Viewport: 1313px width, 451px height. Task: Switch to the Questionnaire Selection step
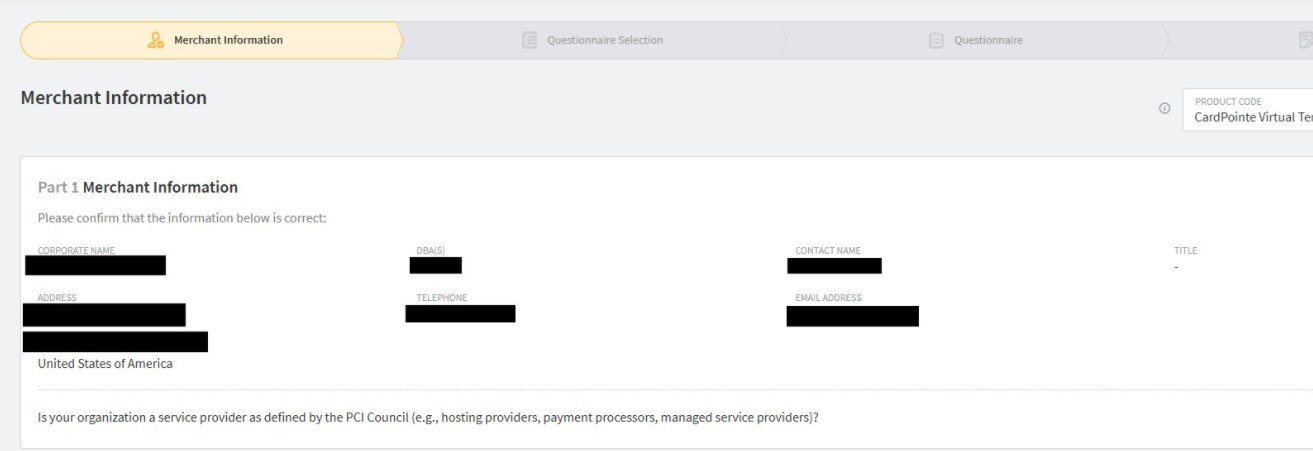pyautogui.click(x=604, y=41)
